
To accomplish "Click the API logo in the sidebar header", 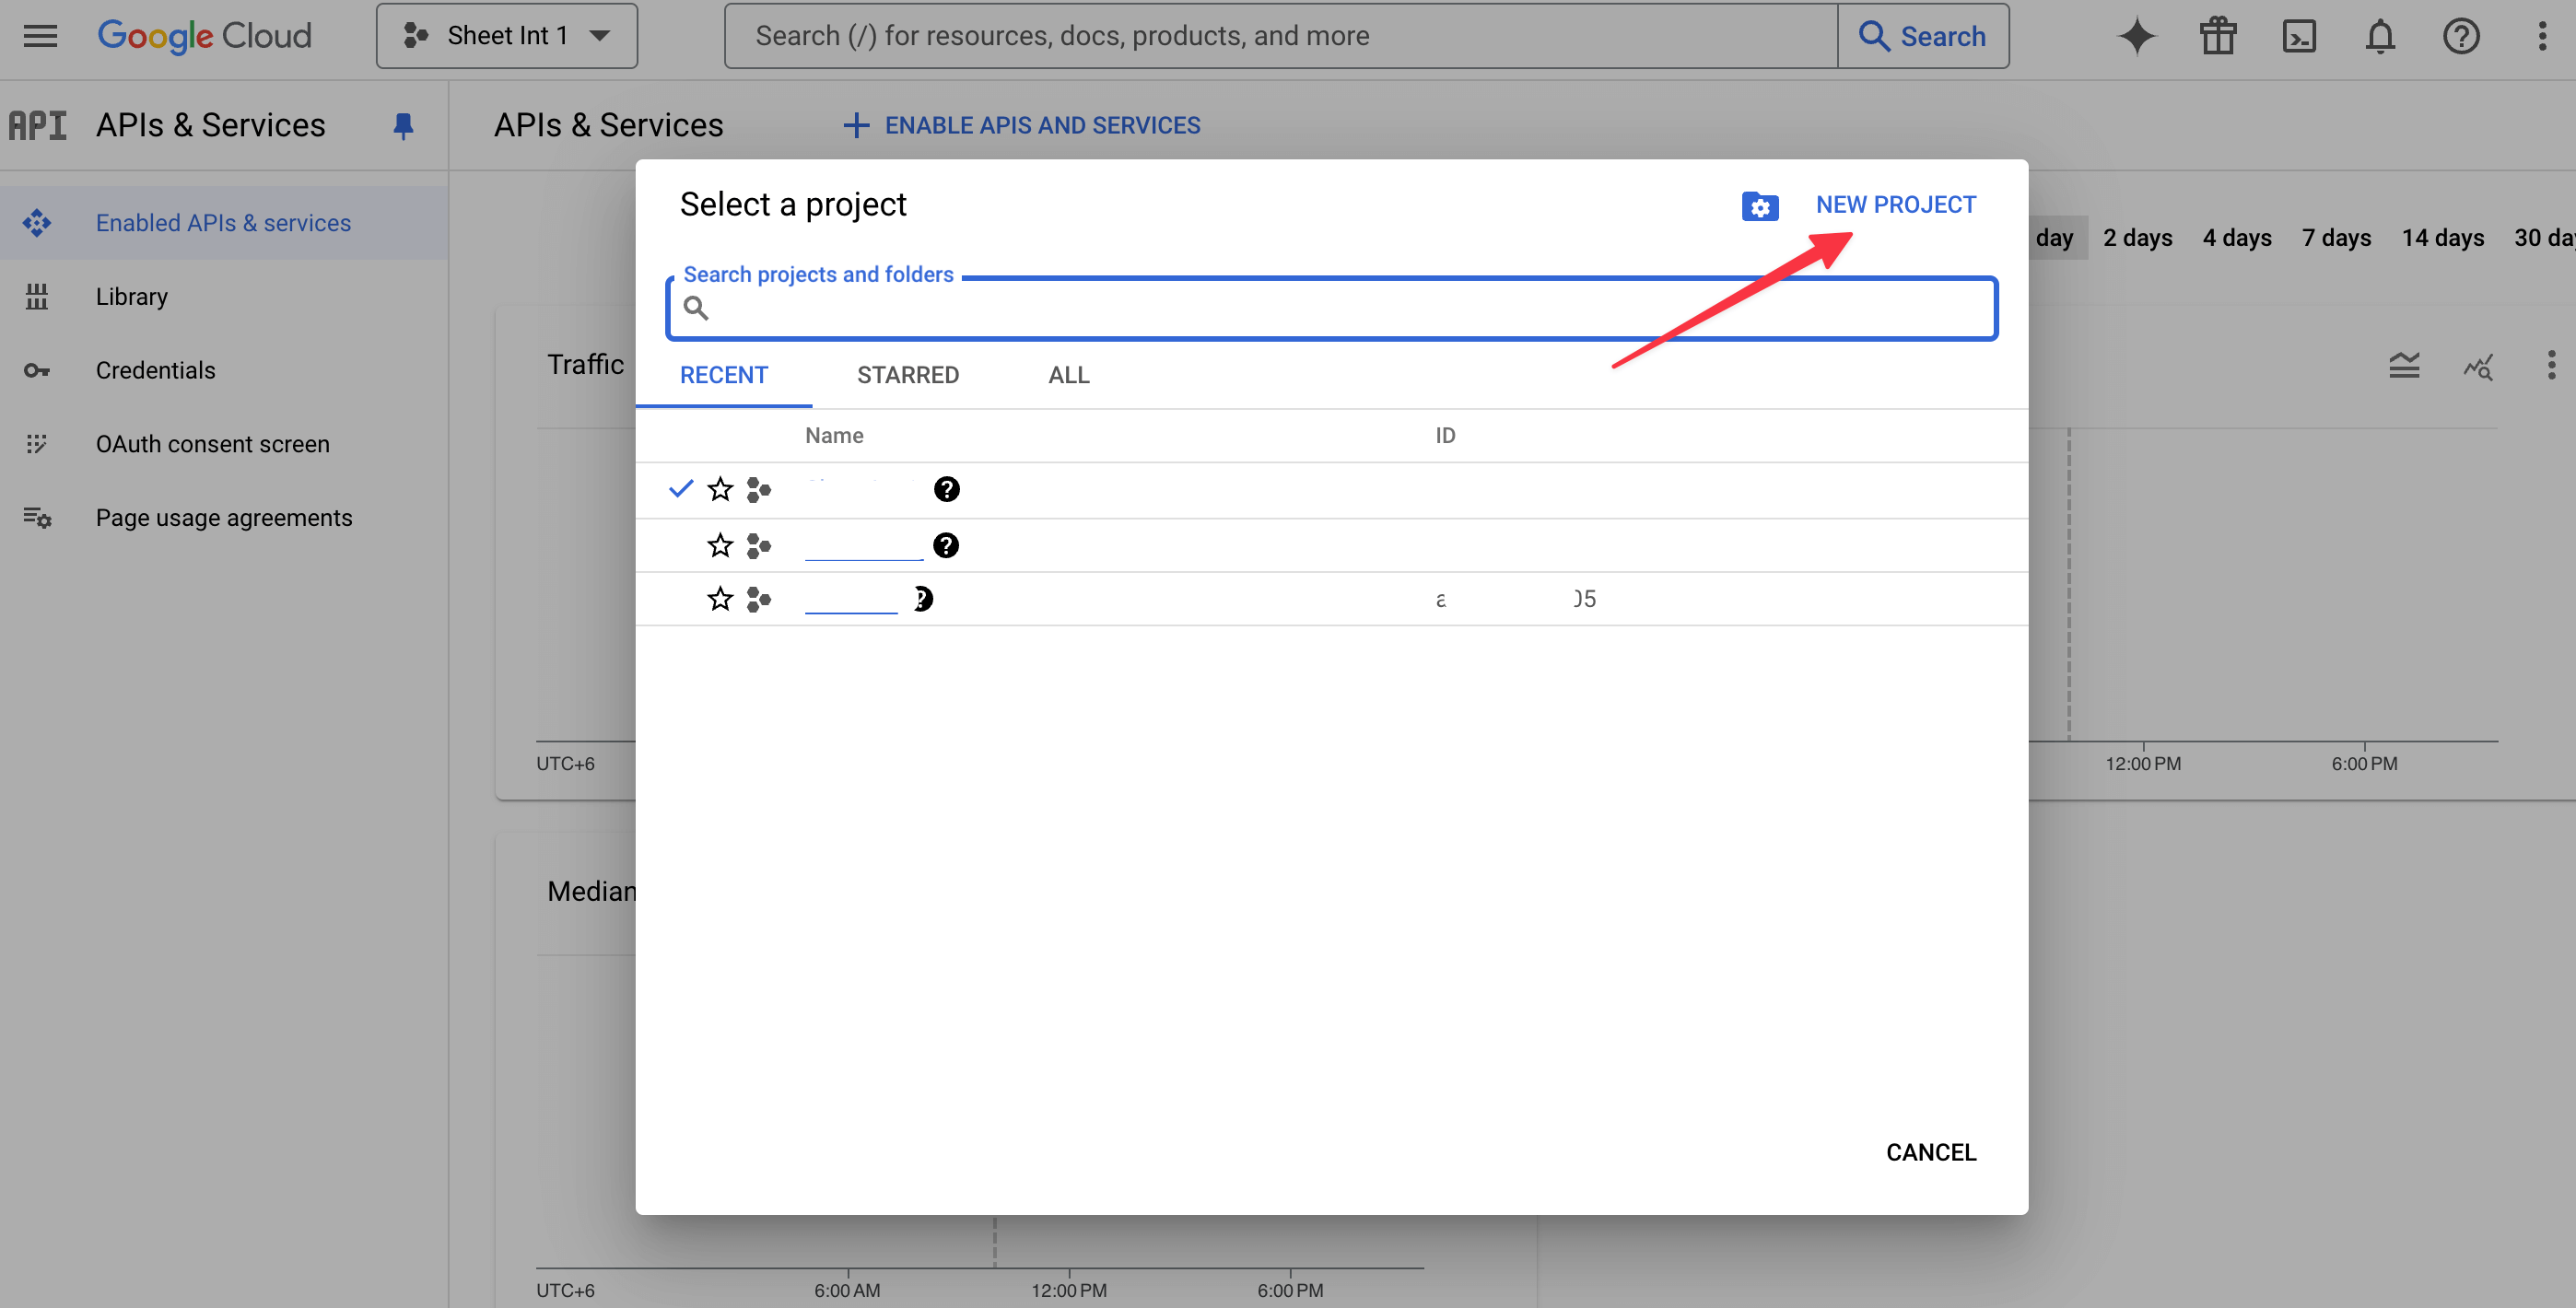I will pos(38,126).
